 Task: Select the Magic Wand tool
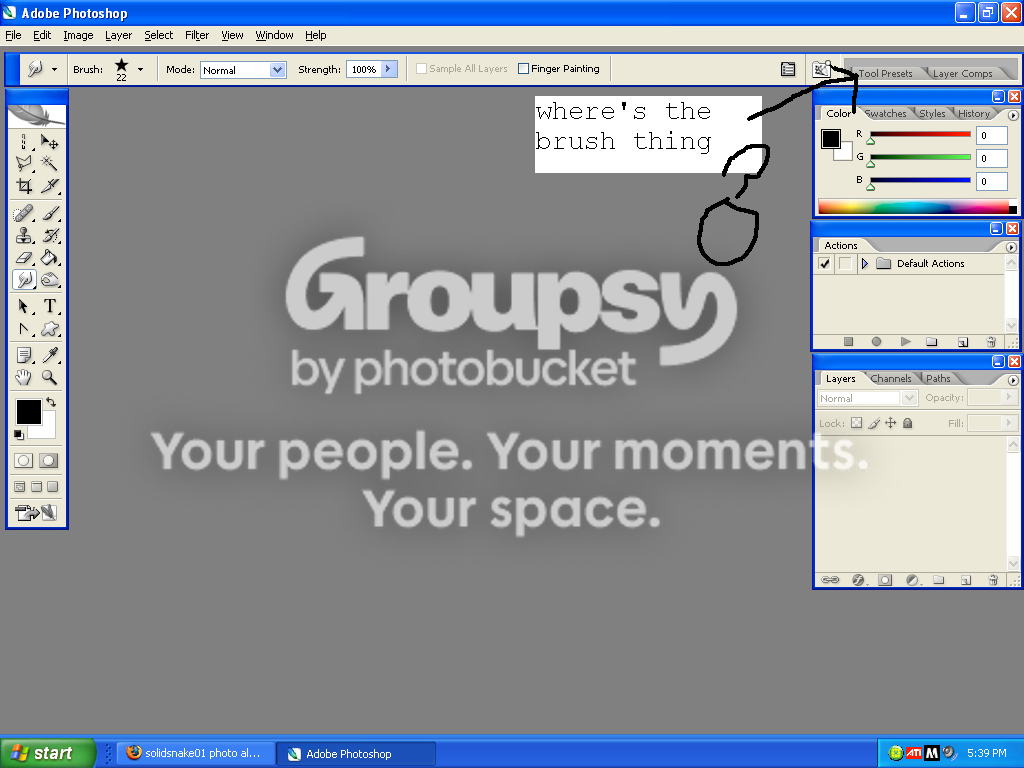pos(50,163)
